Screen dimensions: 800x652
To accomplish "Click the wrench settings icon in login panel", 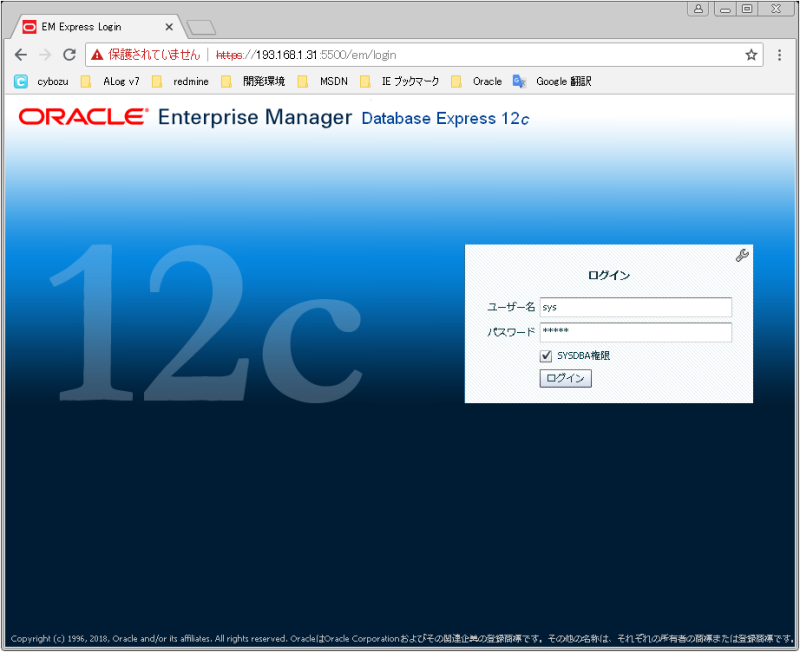I will coord(742,255).
